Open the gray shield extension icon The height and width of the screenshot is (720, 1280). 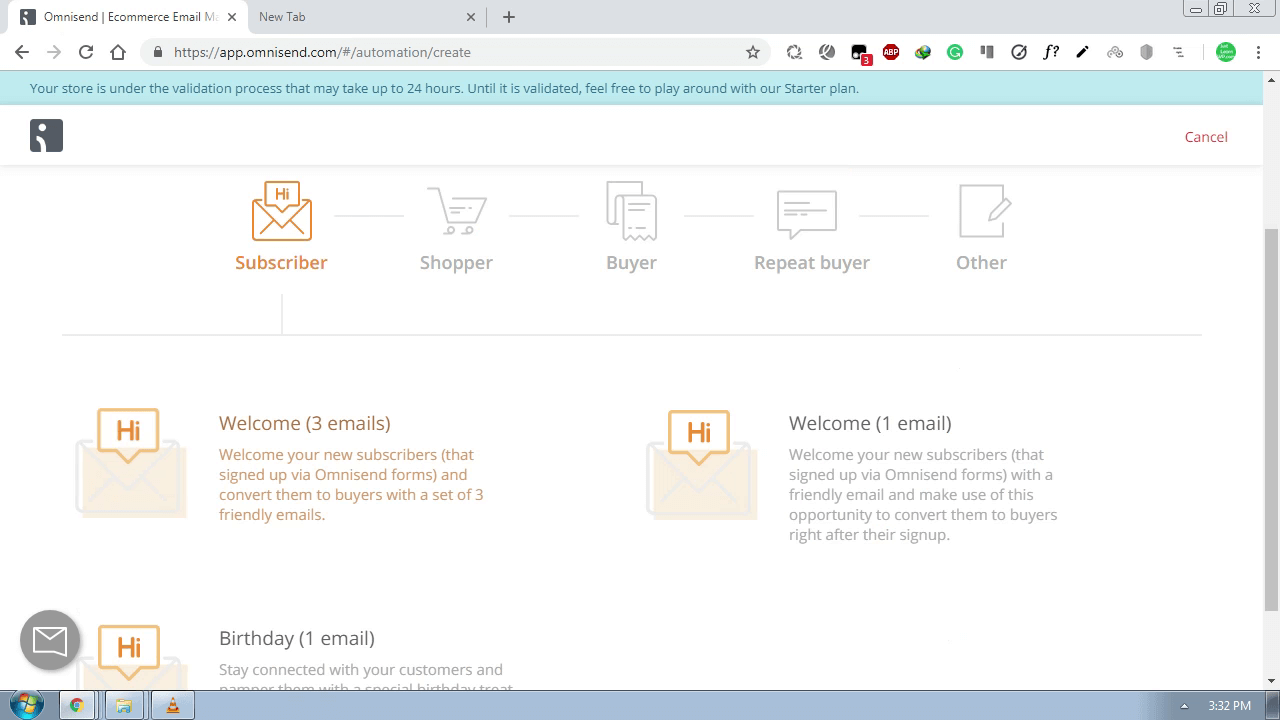[x=1147, y=52]
